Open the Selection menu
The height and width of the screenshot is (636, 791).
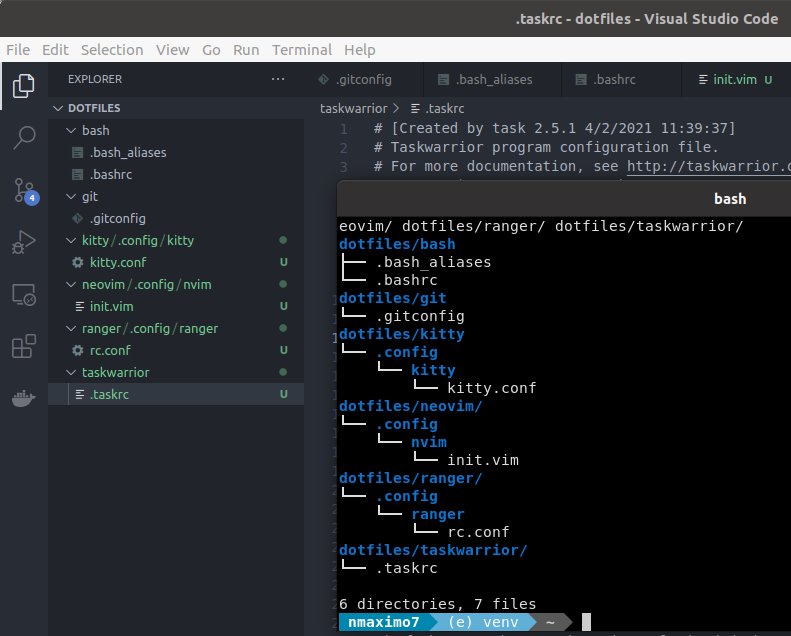[112, 50]
